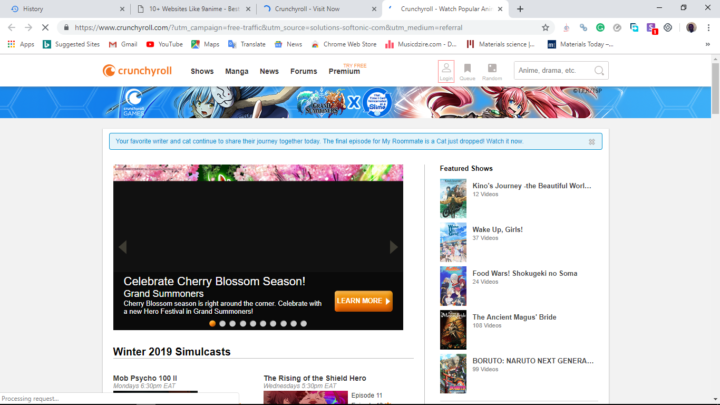Open Chrome three-dot menu
Viewport: 720px width, 405px height.
[709, 28]
